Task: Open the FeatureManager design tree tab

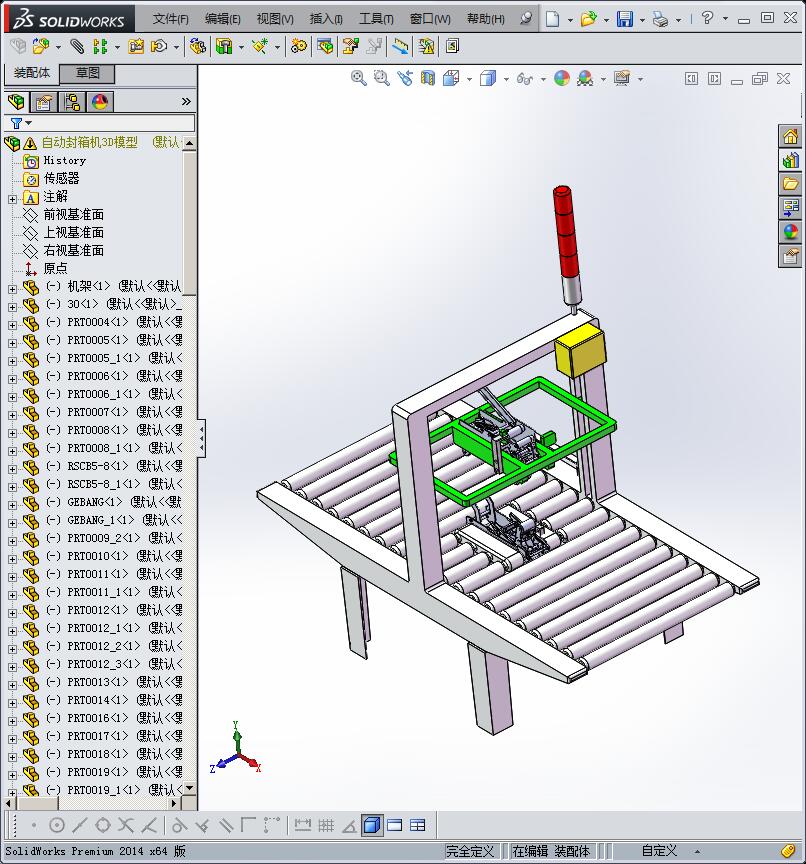Action: tap(17, 102)
